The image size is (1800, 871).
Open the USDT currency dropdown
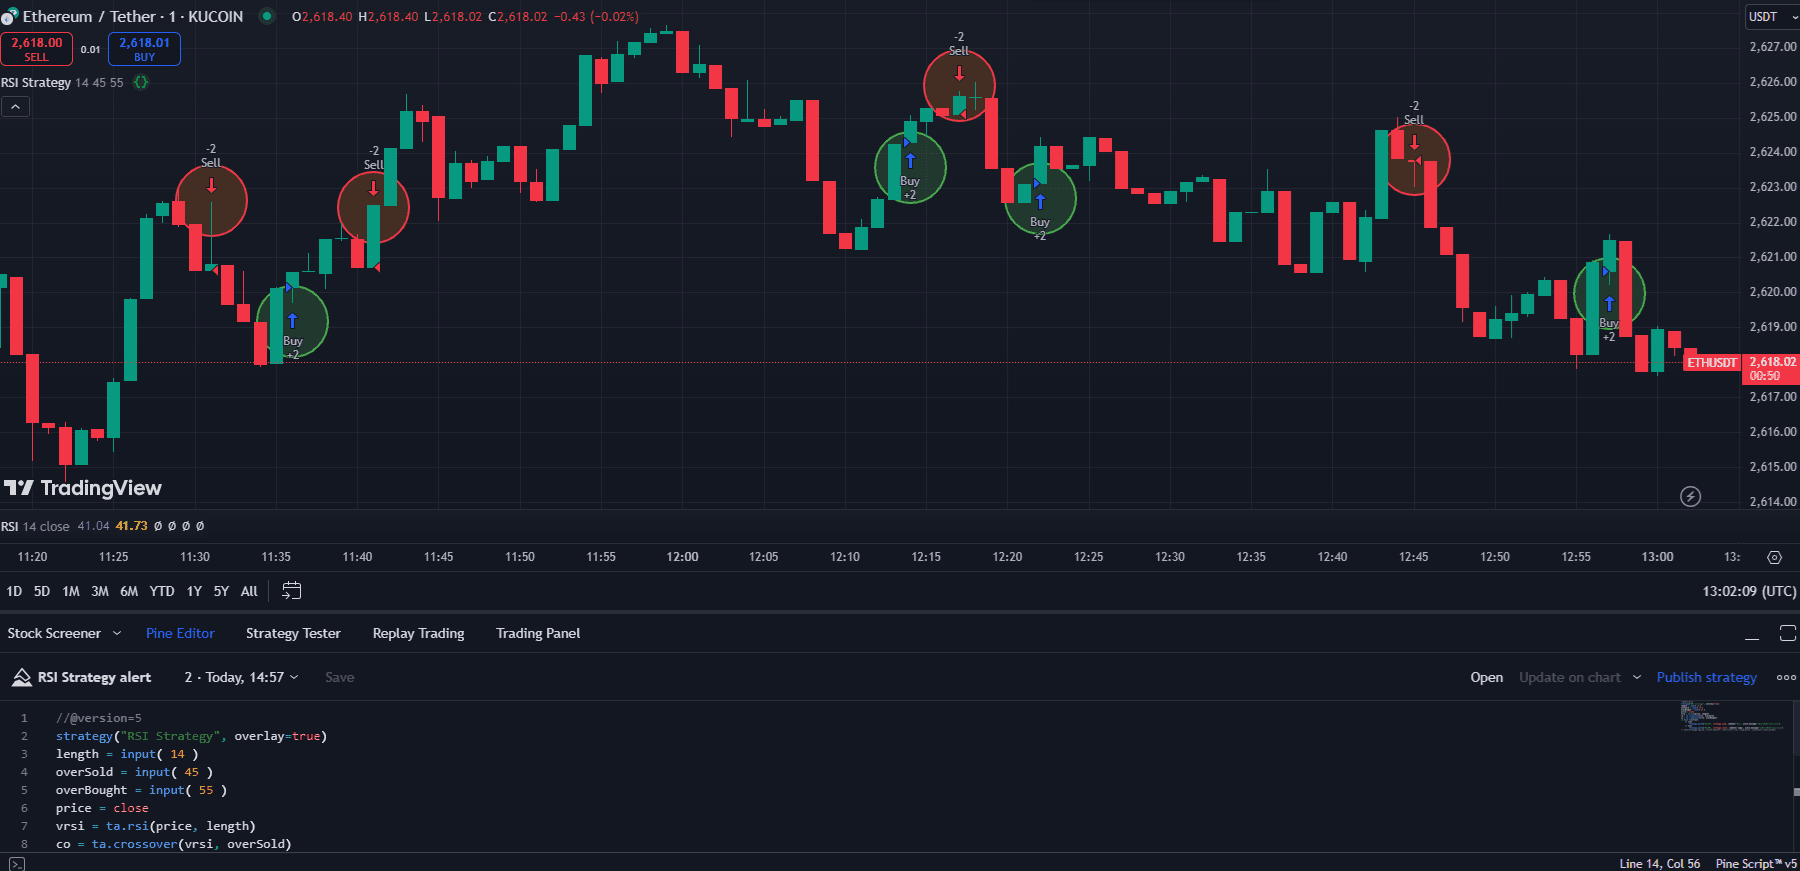pyautogui.click(x=1772, y=16)
